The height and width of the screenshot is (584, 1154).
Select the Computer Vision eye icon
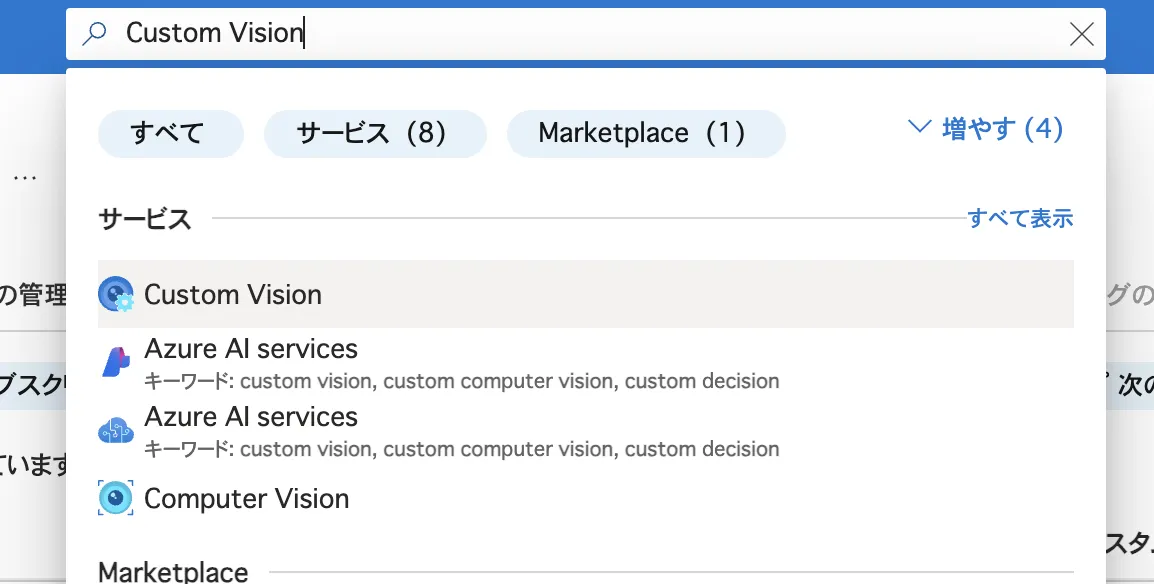[x=115, y=498]
